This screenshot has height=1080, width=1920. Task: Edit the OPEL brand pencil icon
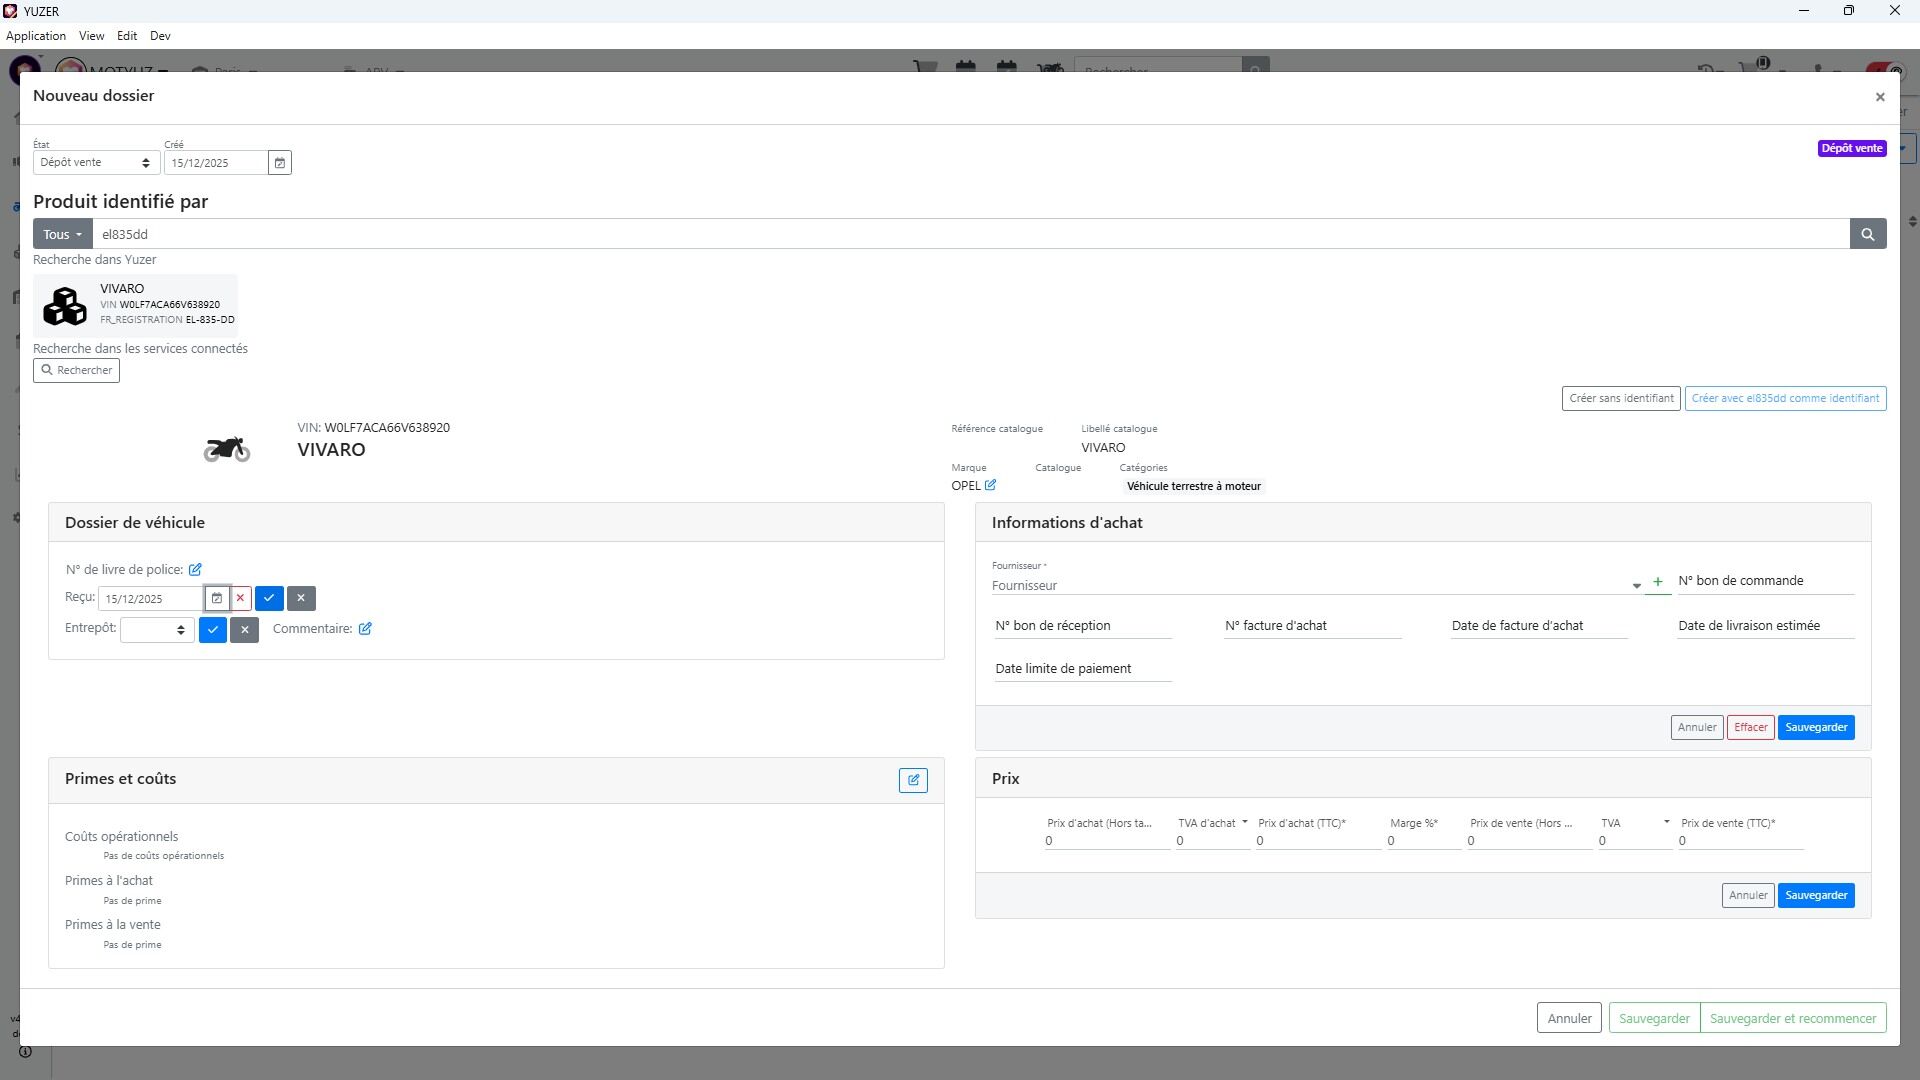990,486
